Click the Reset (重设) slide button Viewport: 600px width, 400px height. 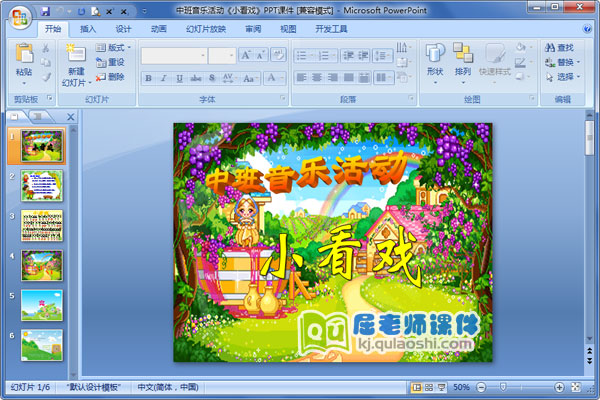tap(111, 62)
